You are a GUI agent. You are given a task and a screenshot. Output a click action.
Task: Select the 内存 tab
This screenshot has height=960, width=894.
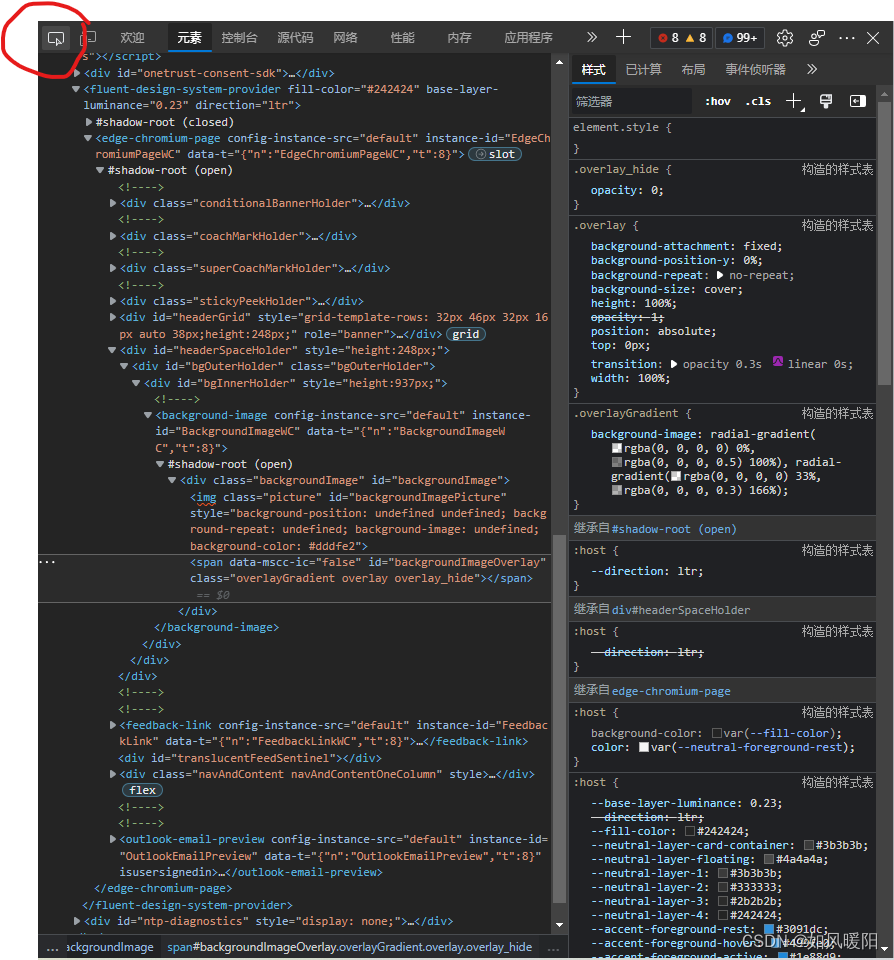(459, 38)
